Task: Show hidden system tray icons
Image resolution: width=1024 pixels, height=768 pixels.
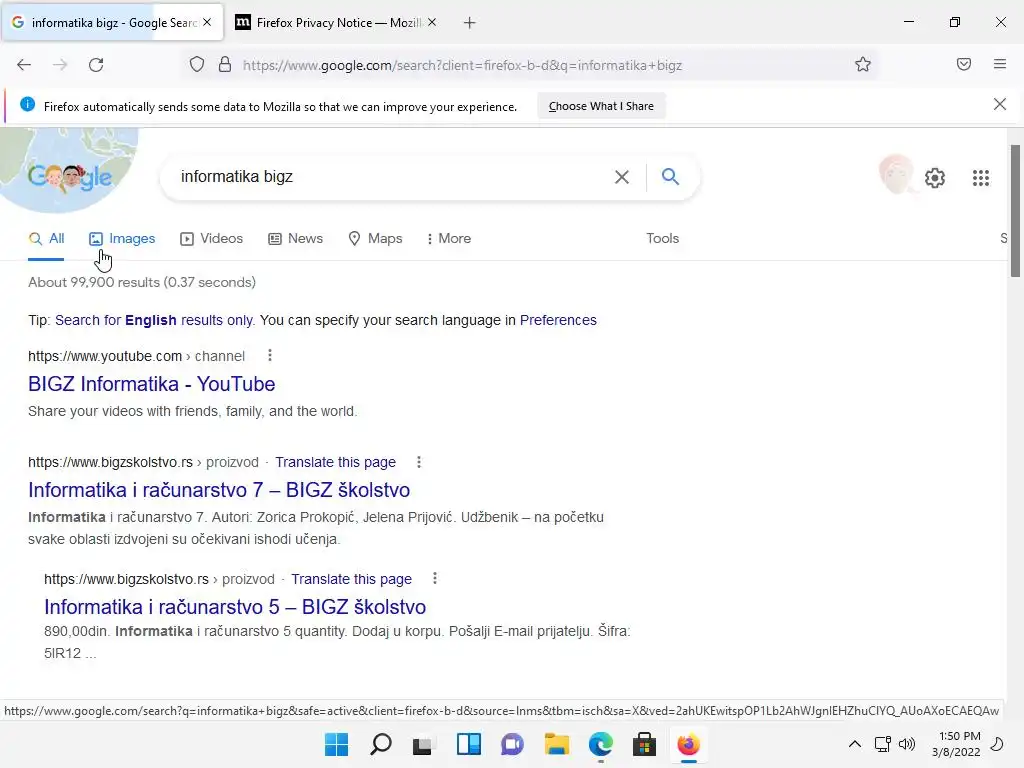Action: [x=854, y=744]
